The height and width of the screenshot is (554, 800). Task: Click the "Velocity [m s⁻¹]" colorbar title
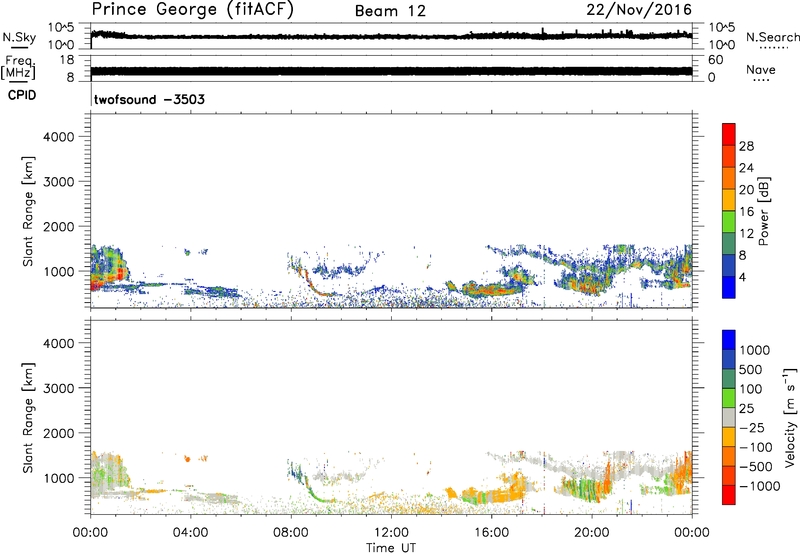tap(790, 417)
